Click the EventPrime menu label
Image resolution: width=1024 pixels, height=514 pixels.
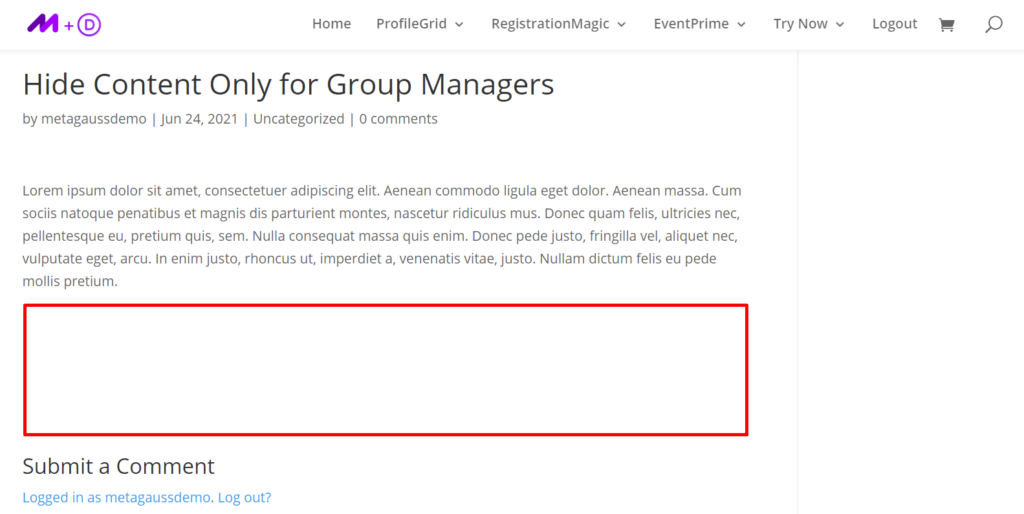coord(691,24)
